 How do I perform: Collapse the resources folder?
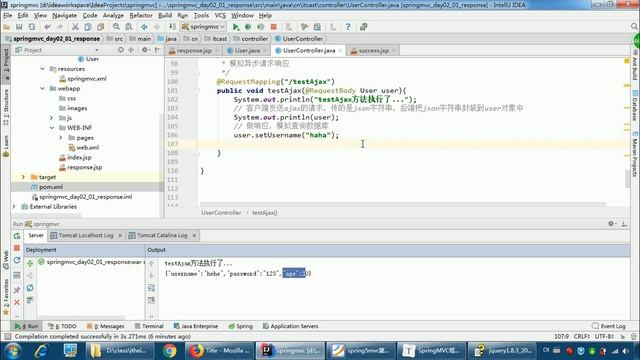[x=42, y=69]
